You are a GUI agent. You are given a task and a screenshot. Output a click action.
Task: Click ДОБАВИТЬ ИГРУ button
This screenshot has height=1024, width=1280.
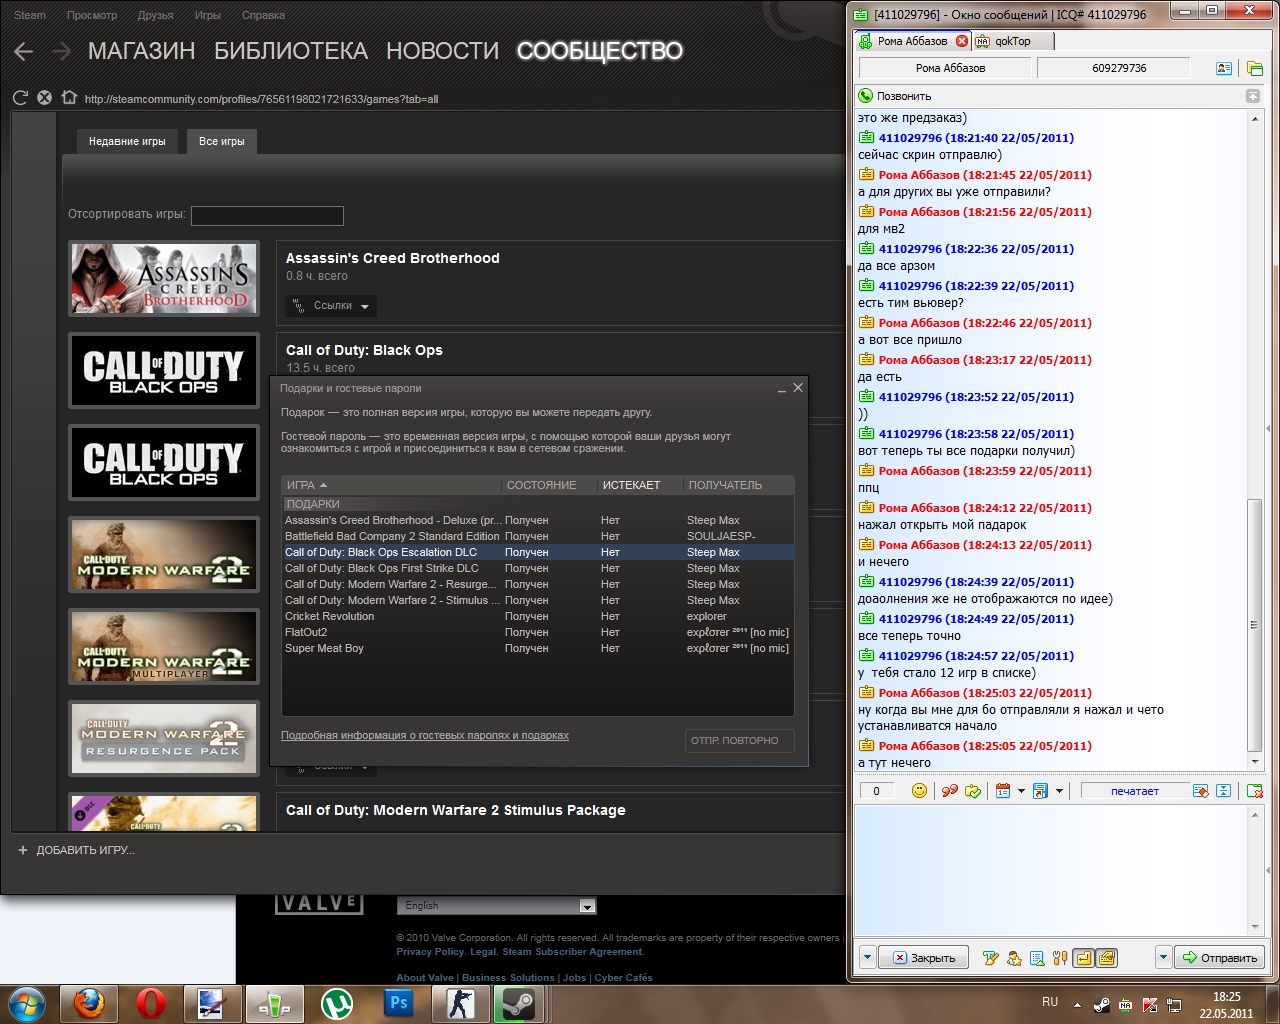[x=76, y=850]
